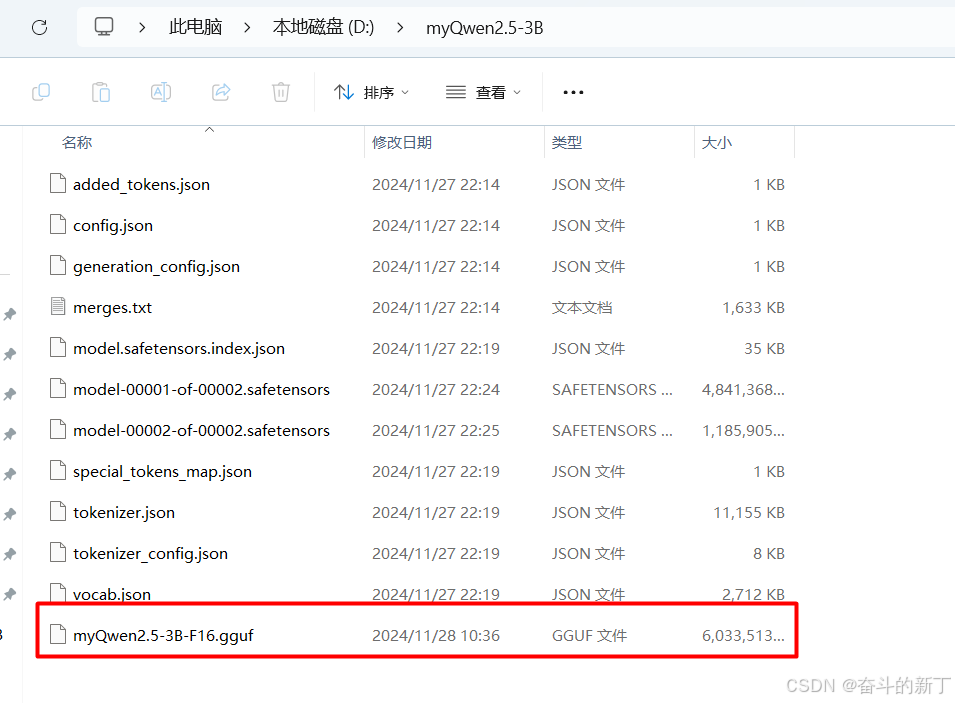Click the text document icon of merges.txt
The image size is (955, 703).
pyautogui.click(x=58, y=306)
